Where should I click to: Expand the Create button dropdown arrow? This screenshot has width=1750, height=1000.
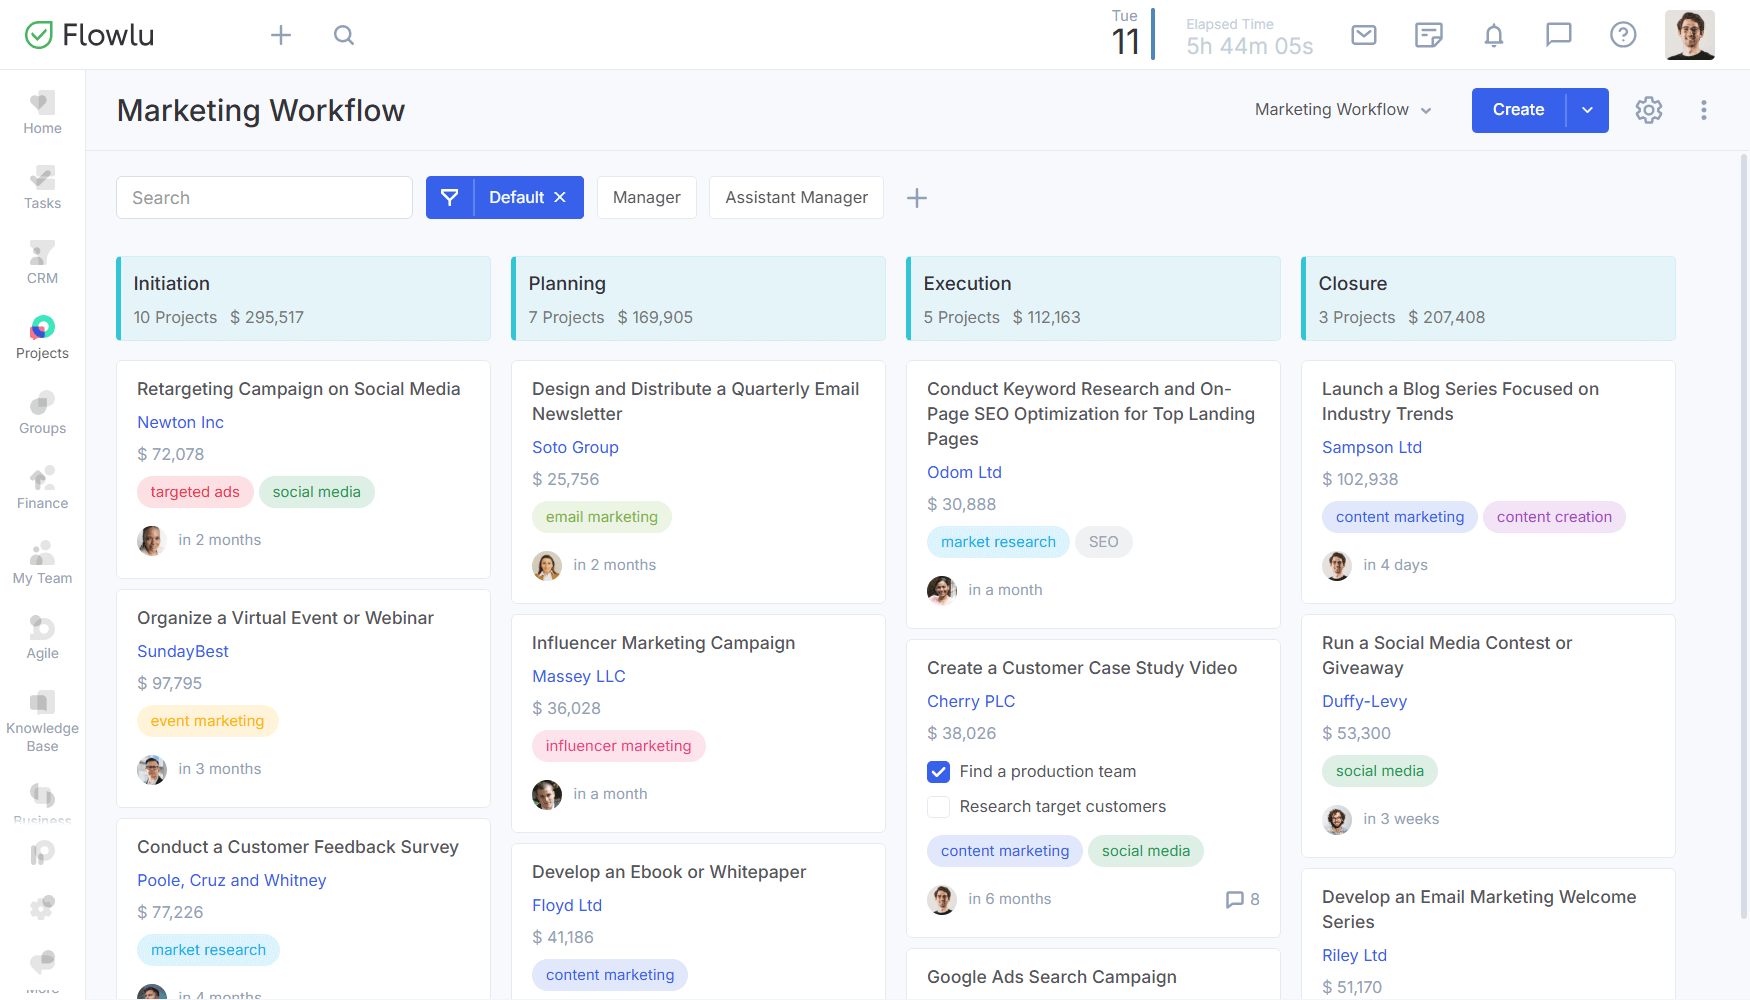point(1587,110)
